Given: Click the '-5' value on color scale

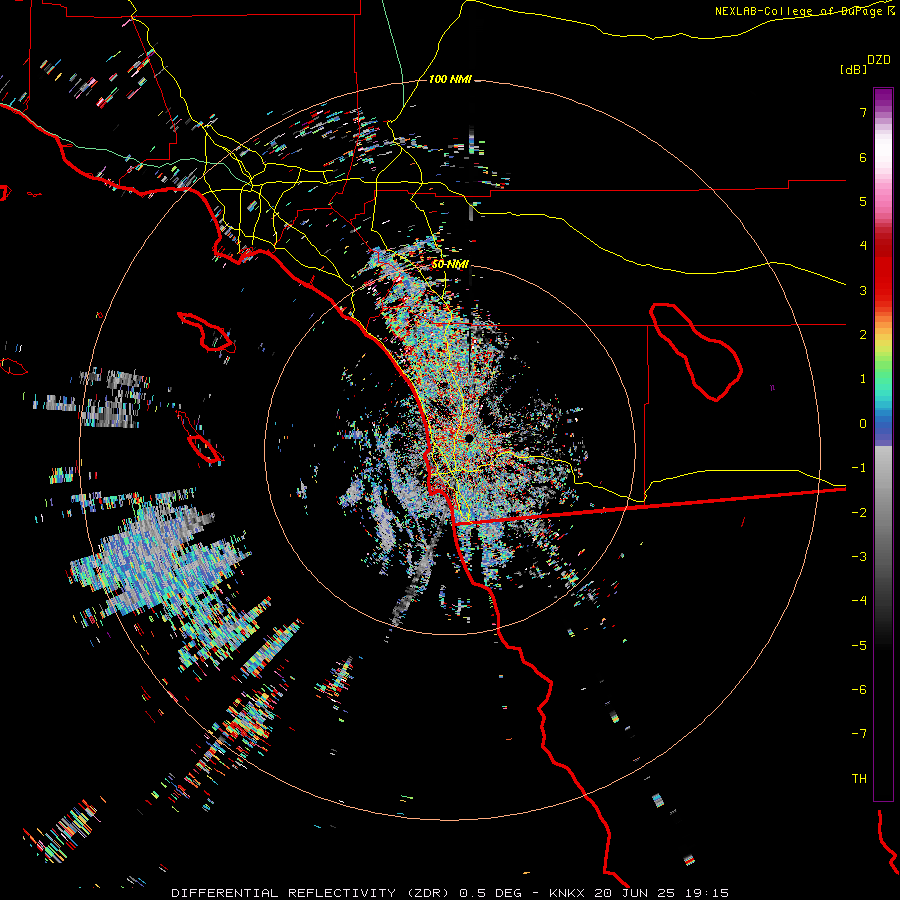Looking at the screenshot, I should click(859, 645).
